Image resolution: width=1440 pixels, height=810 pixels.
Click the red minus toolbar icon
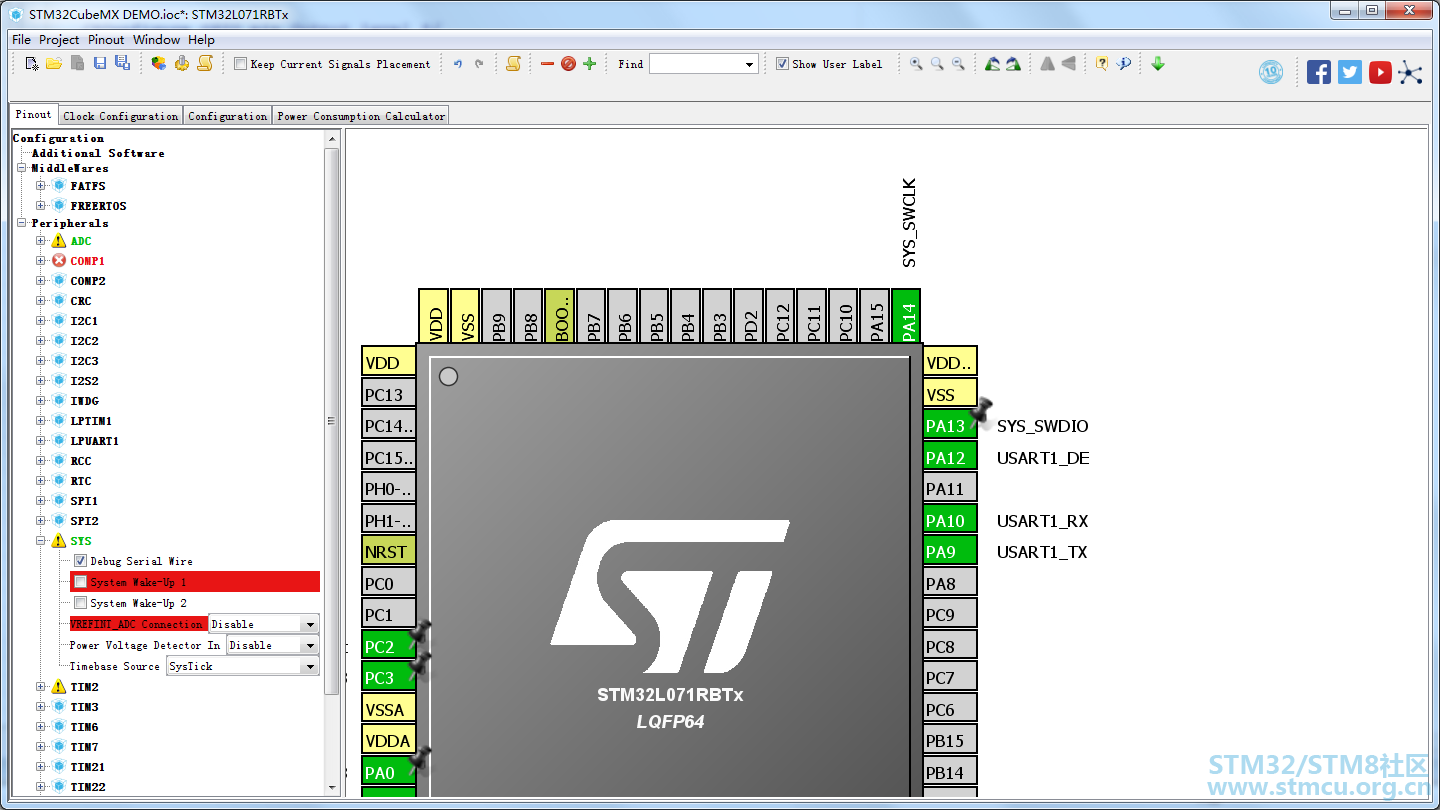coord(547,64)
